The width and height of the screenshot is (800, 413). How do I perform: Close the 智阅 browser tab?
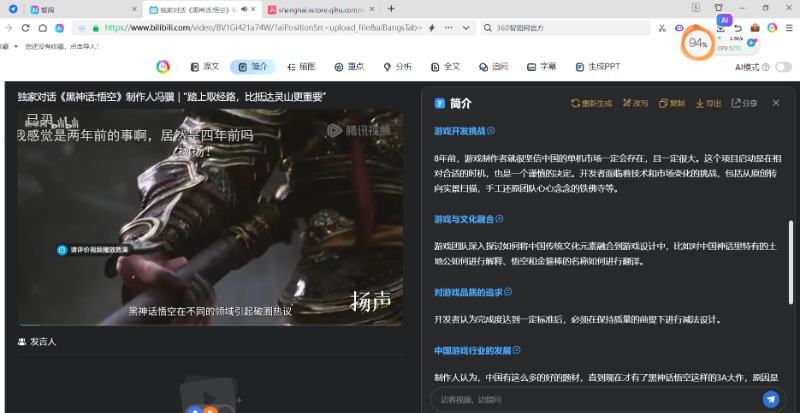pos(134,9)
